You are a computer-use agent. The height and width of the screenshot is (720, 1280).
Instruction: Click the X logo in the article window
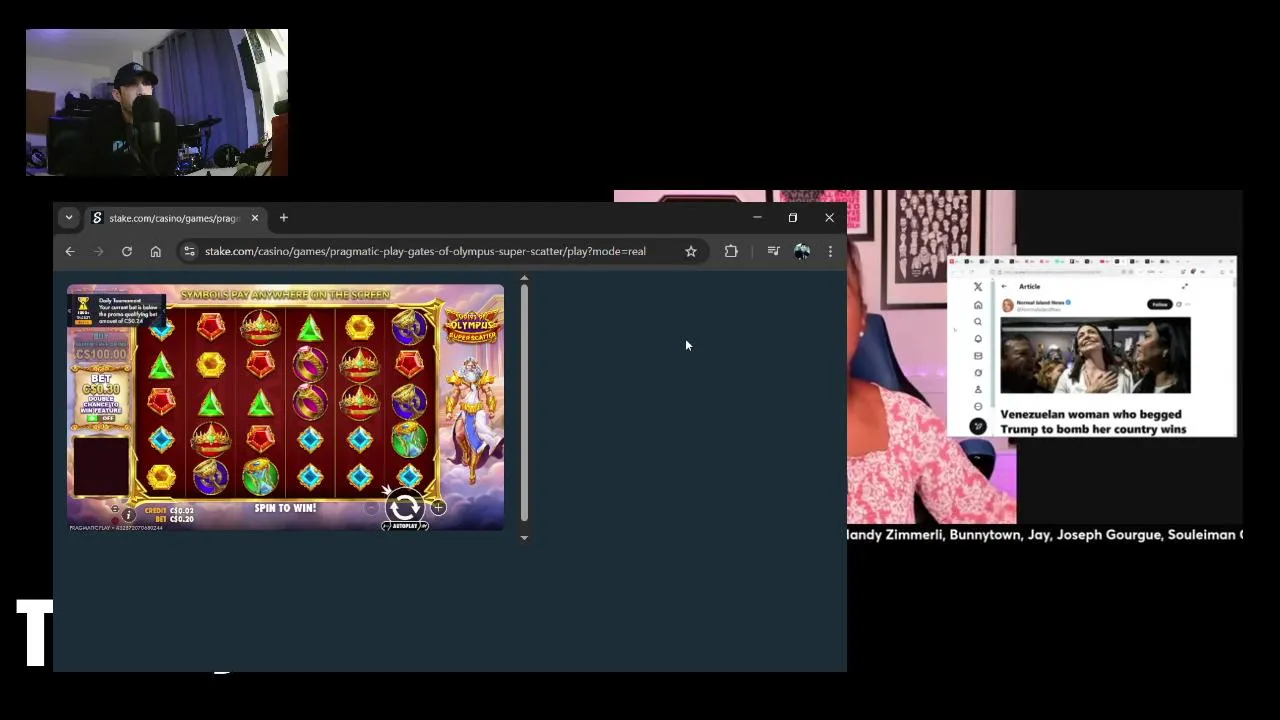(978, 287)
